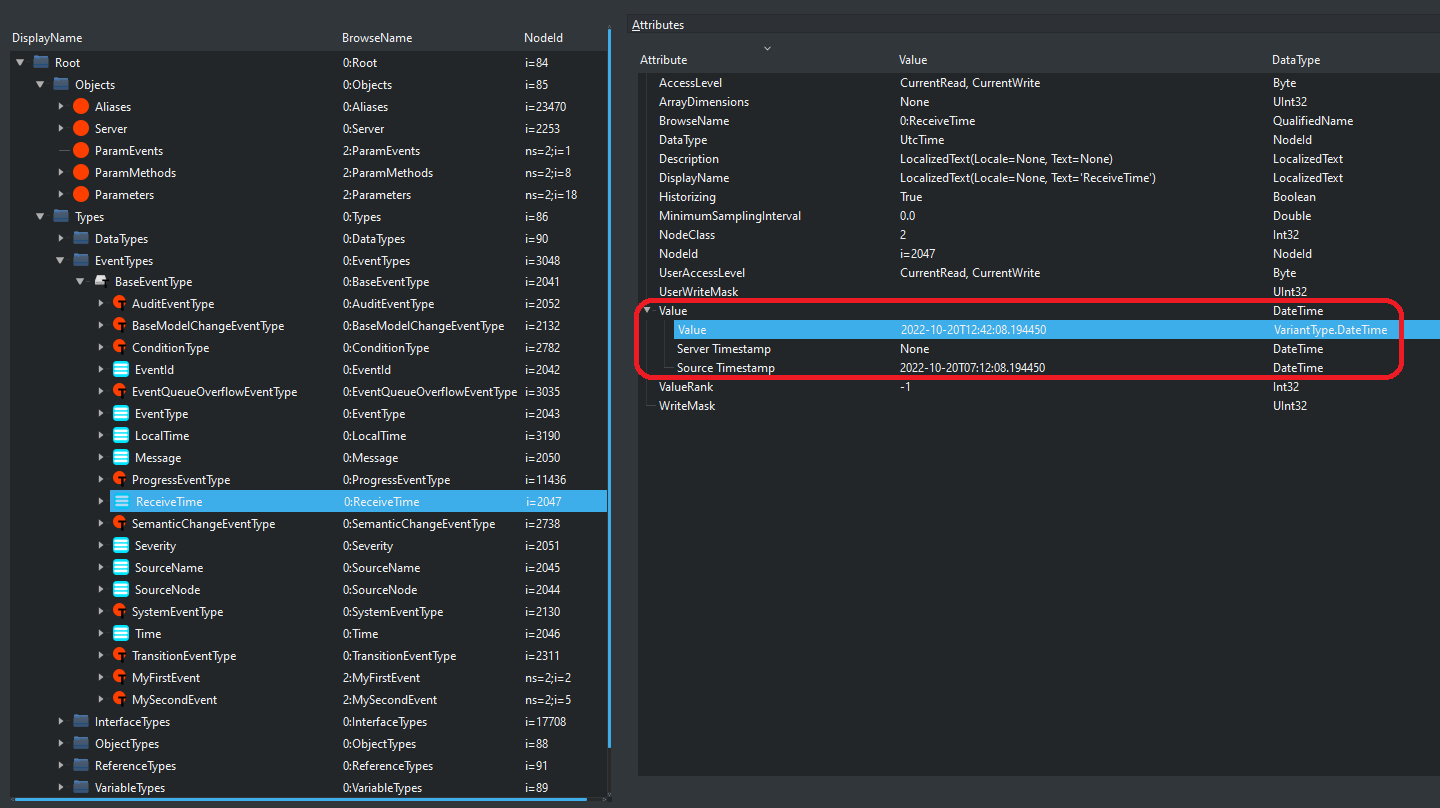The height and width of the screenshot is (808, 1440).
Task: Click the InterfaceTypes folder icon
Action: pyautogui.click(x=81, y=722)
